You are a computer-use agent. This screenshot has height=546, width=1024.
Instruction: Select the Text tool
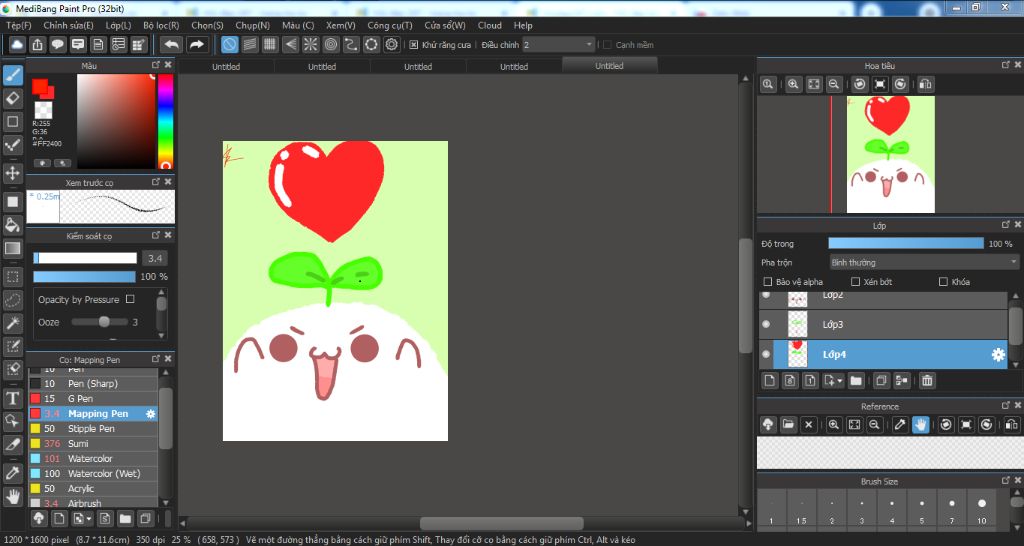tap(12, 398)
